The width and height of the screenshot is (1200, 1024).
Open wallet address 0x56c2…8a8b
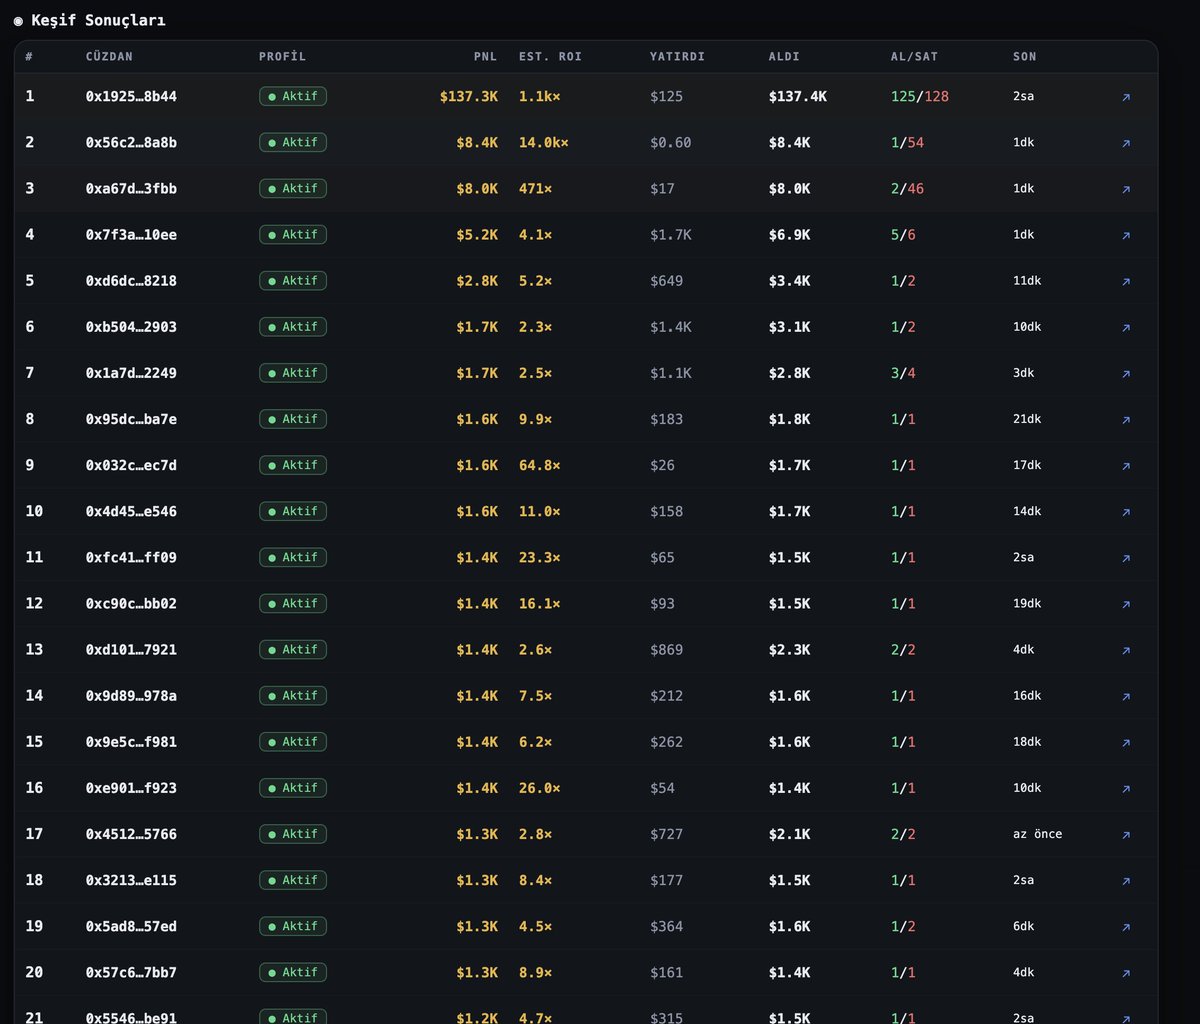pos(131,143)
